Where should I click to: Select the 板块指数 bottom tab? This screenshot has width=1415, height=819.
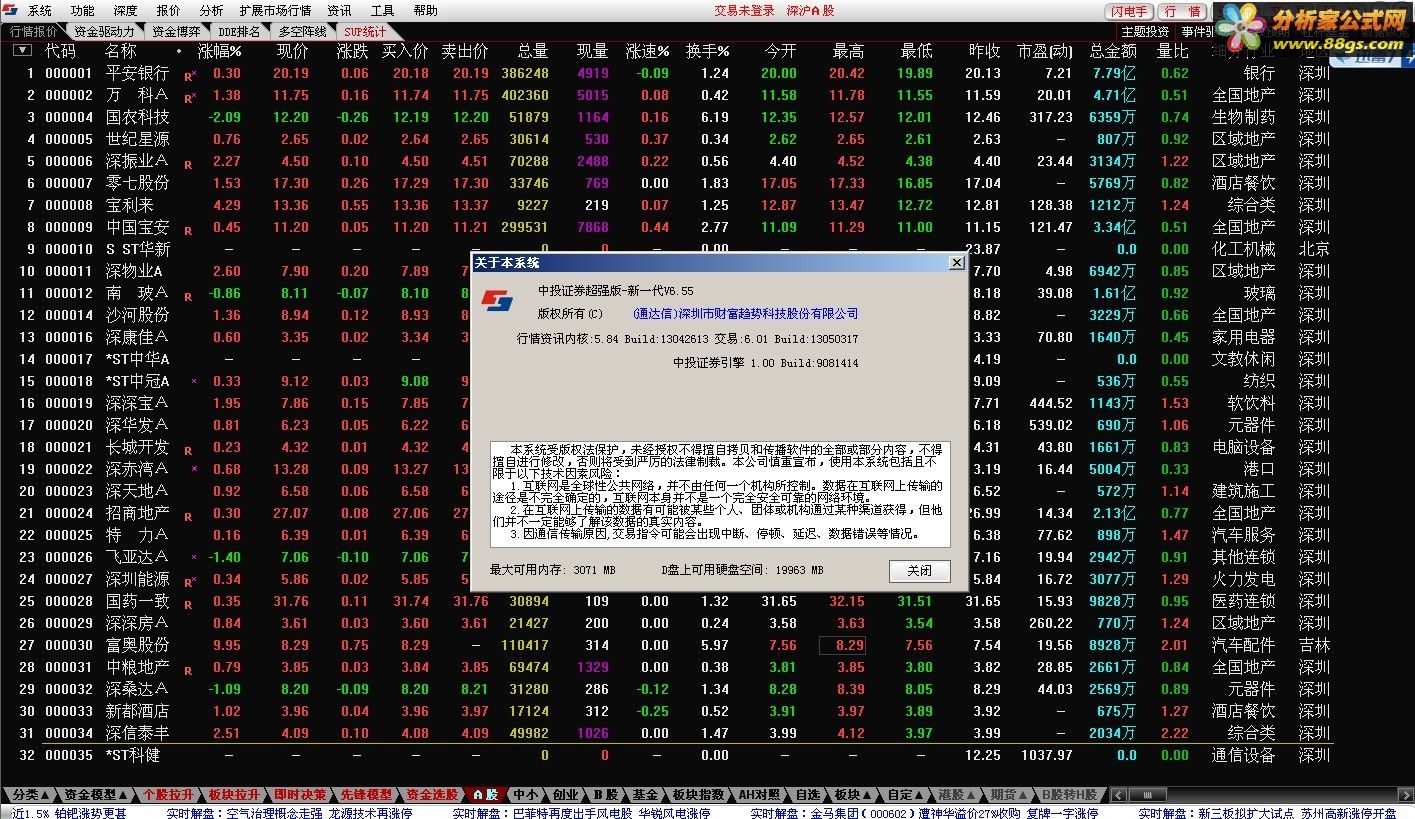[697, 795]
